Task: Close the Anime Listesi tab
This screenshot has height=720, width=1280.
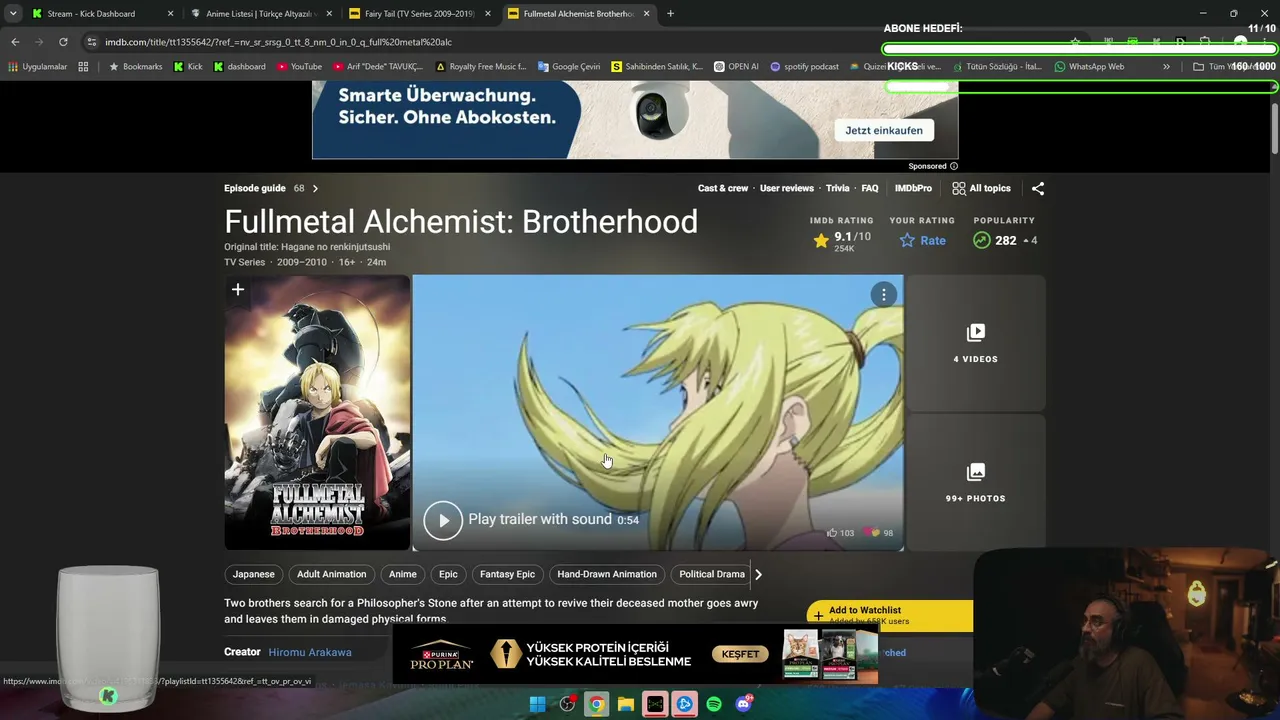Action: coord(329,14)
